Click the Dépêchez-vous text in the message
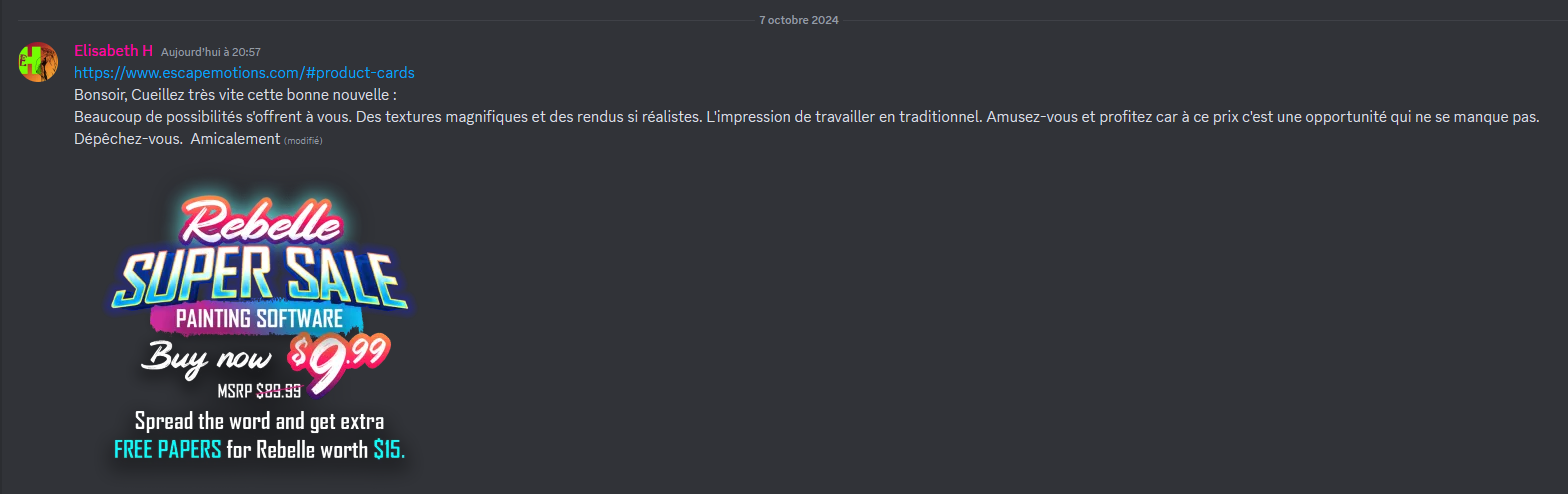Viewport: 1568px width, 494px height. 128,139
